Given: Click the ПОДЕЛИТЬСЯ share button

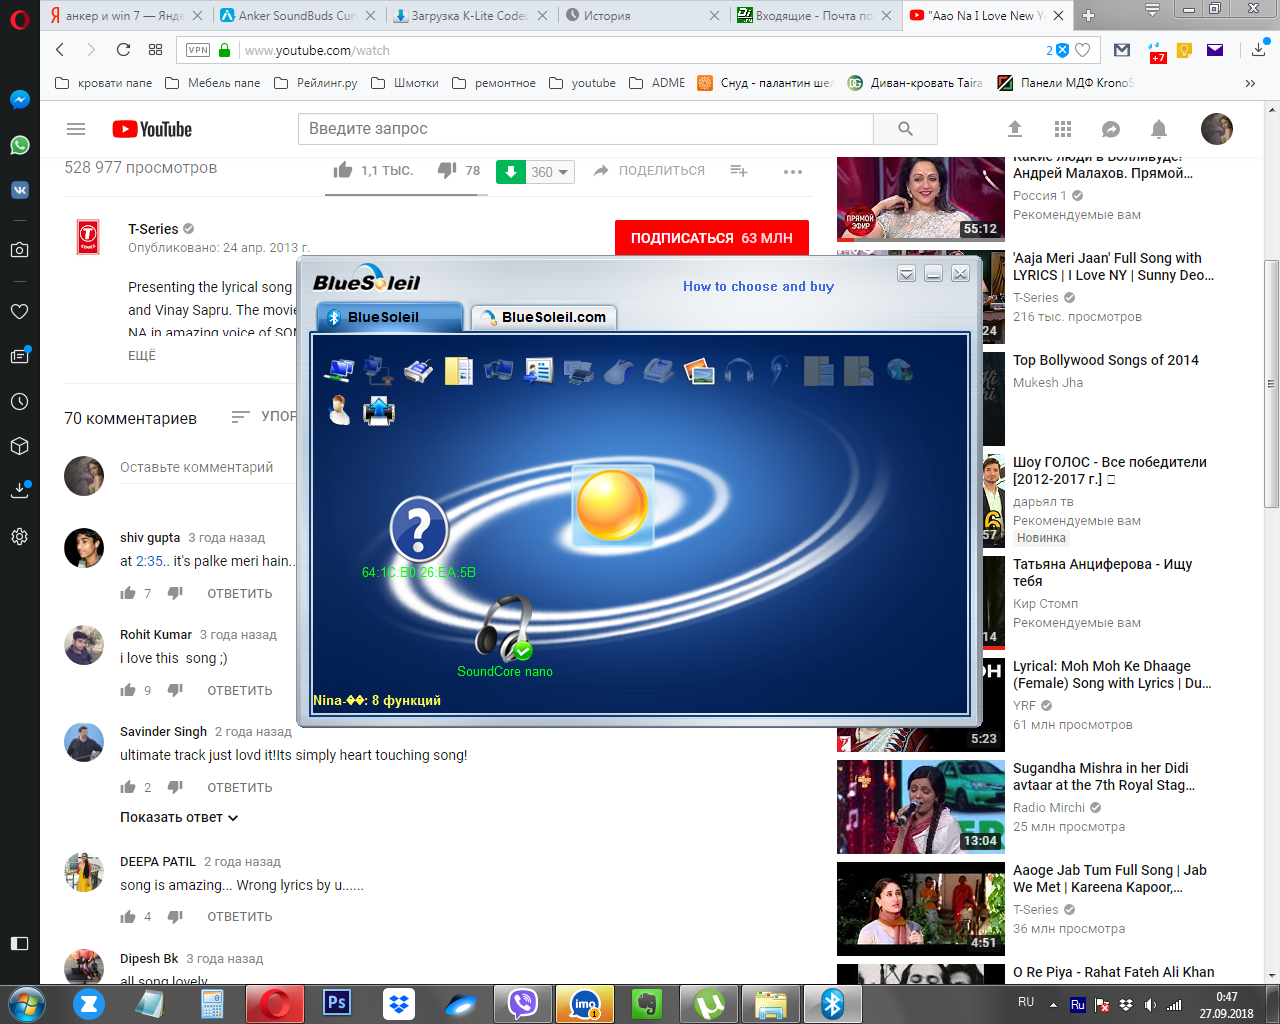Looking at the screenshot, I should pyautogui.click(x=650, y=171).
